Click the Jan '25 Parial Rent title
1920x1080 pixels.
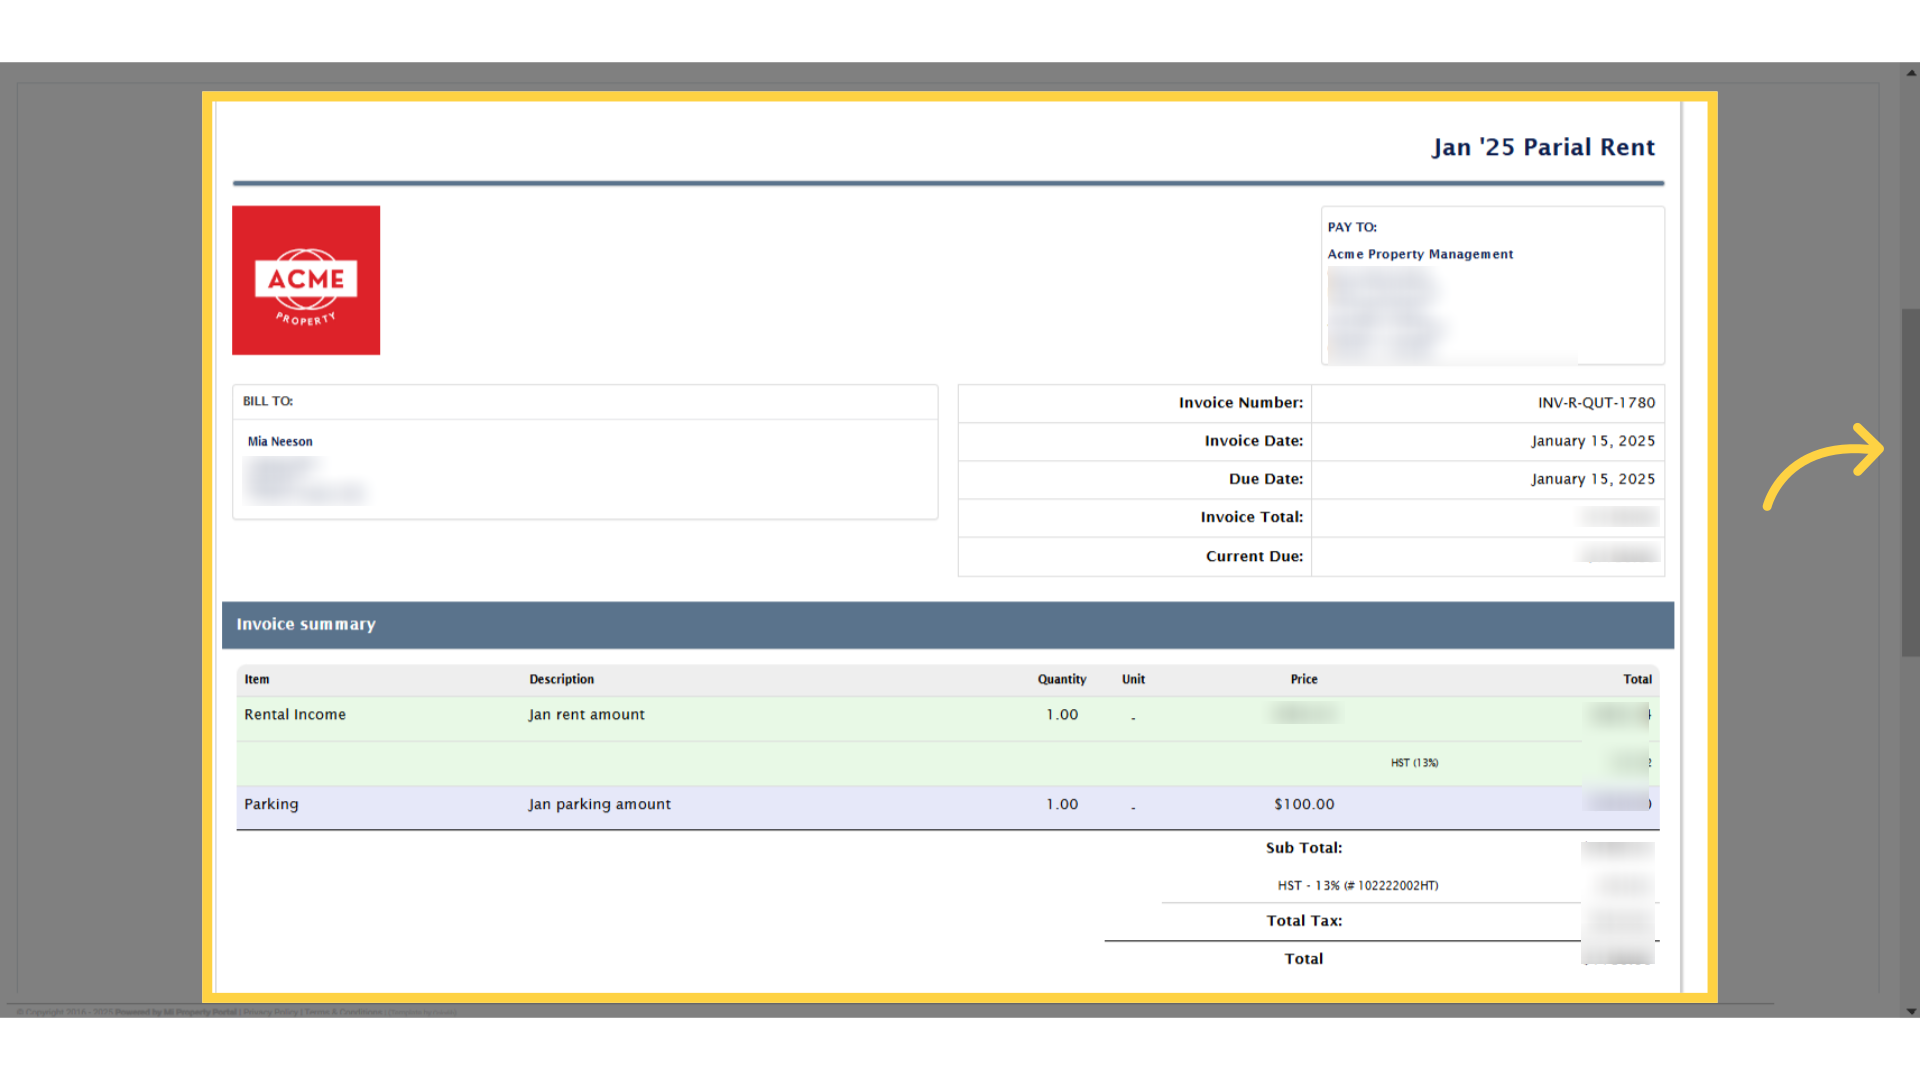click(1543, 148)
